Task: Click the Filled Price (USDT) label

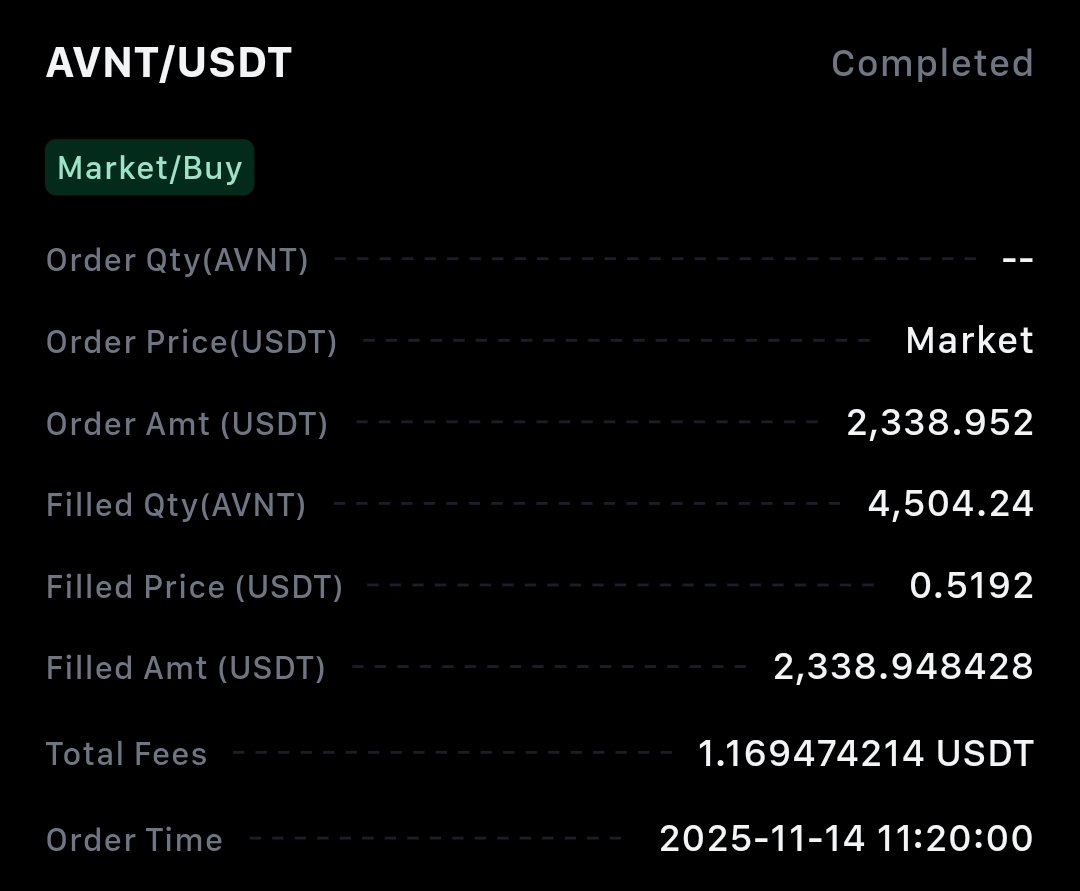Action: pyautogui.click(x=194, y=586)
